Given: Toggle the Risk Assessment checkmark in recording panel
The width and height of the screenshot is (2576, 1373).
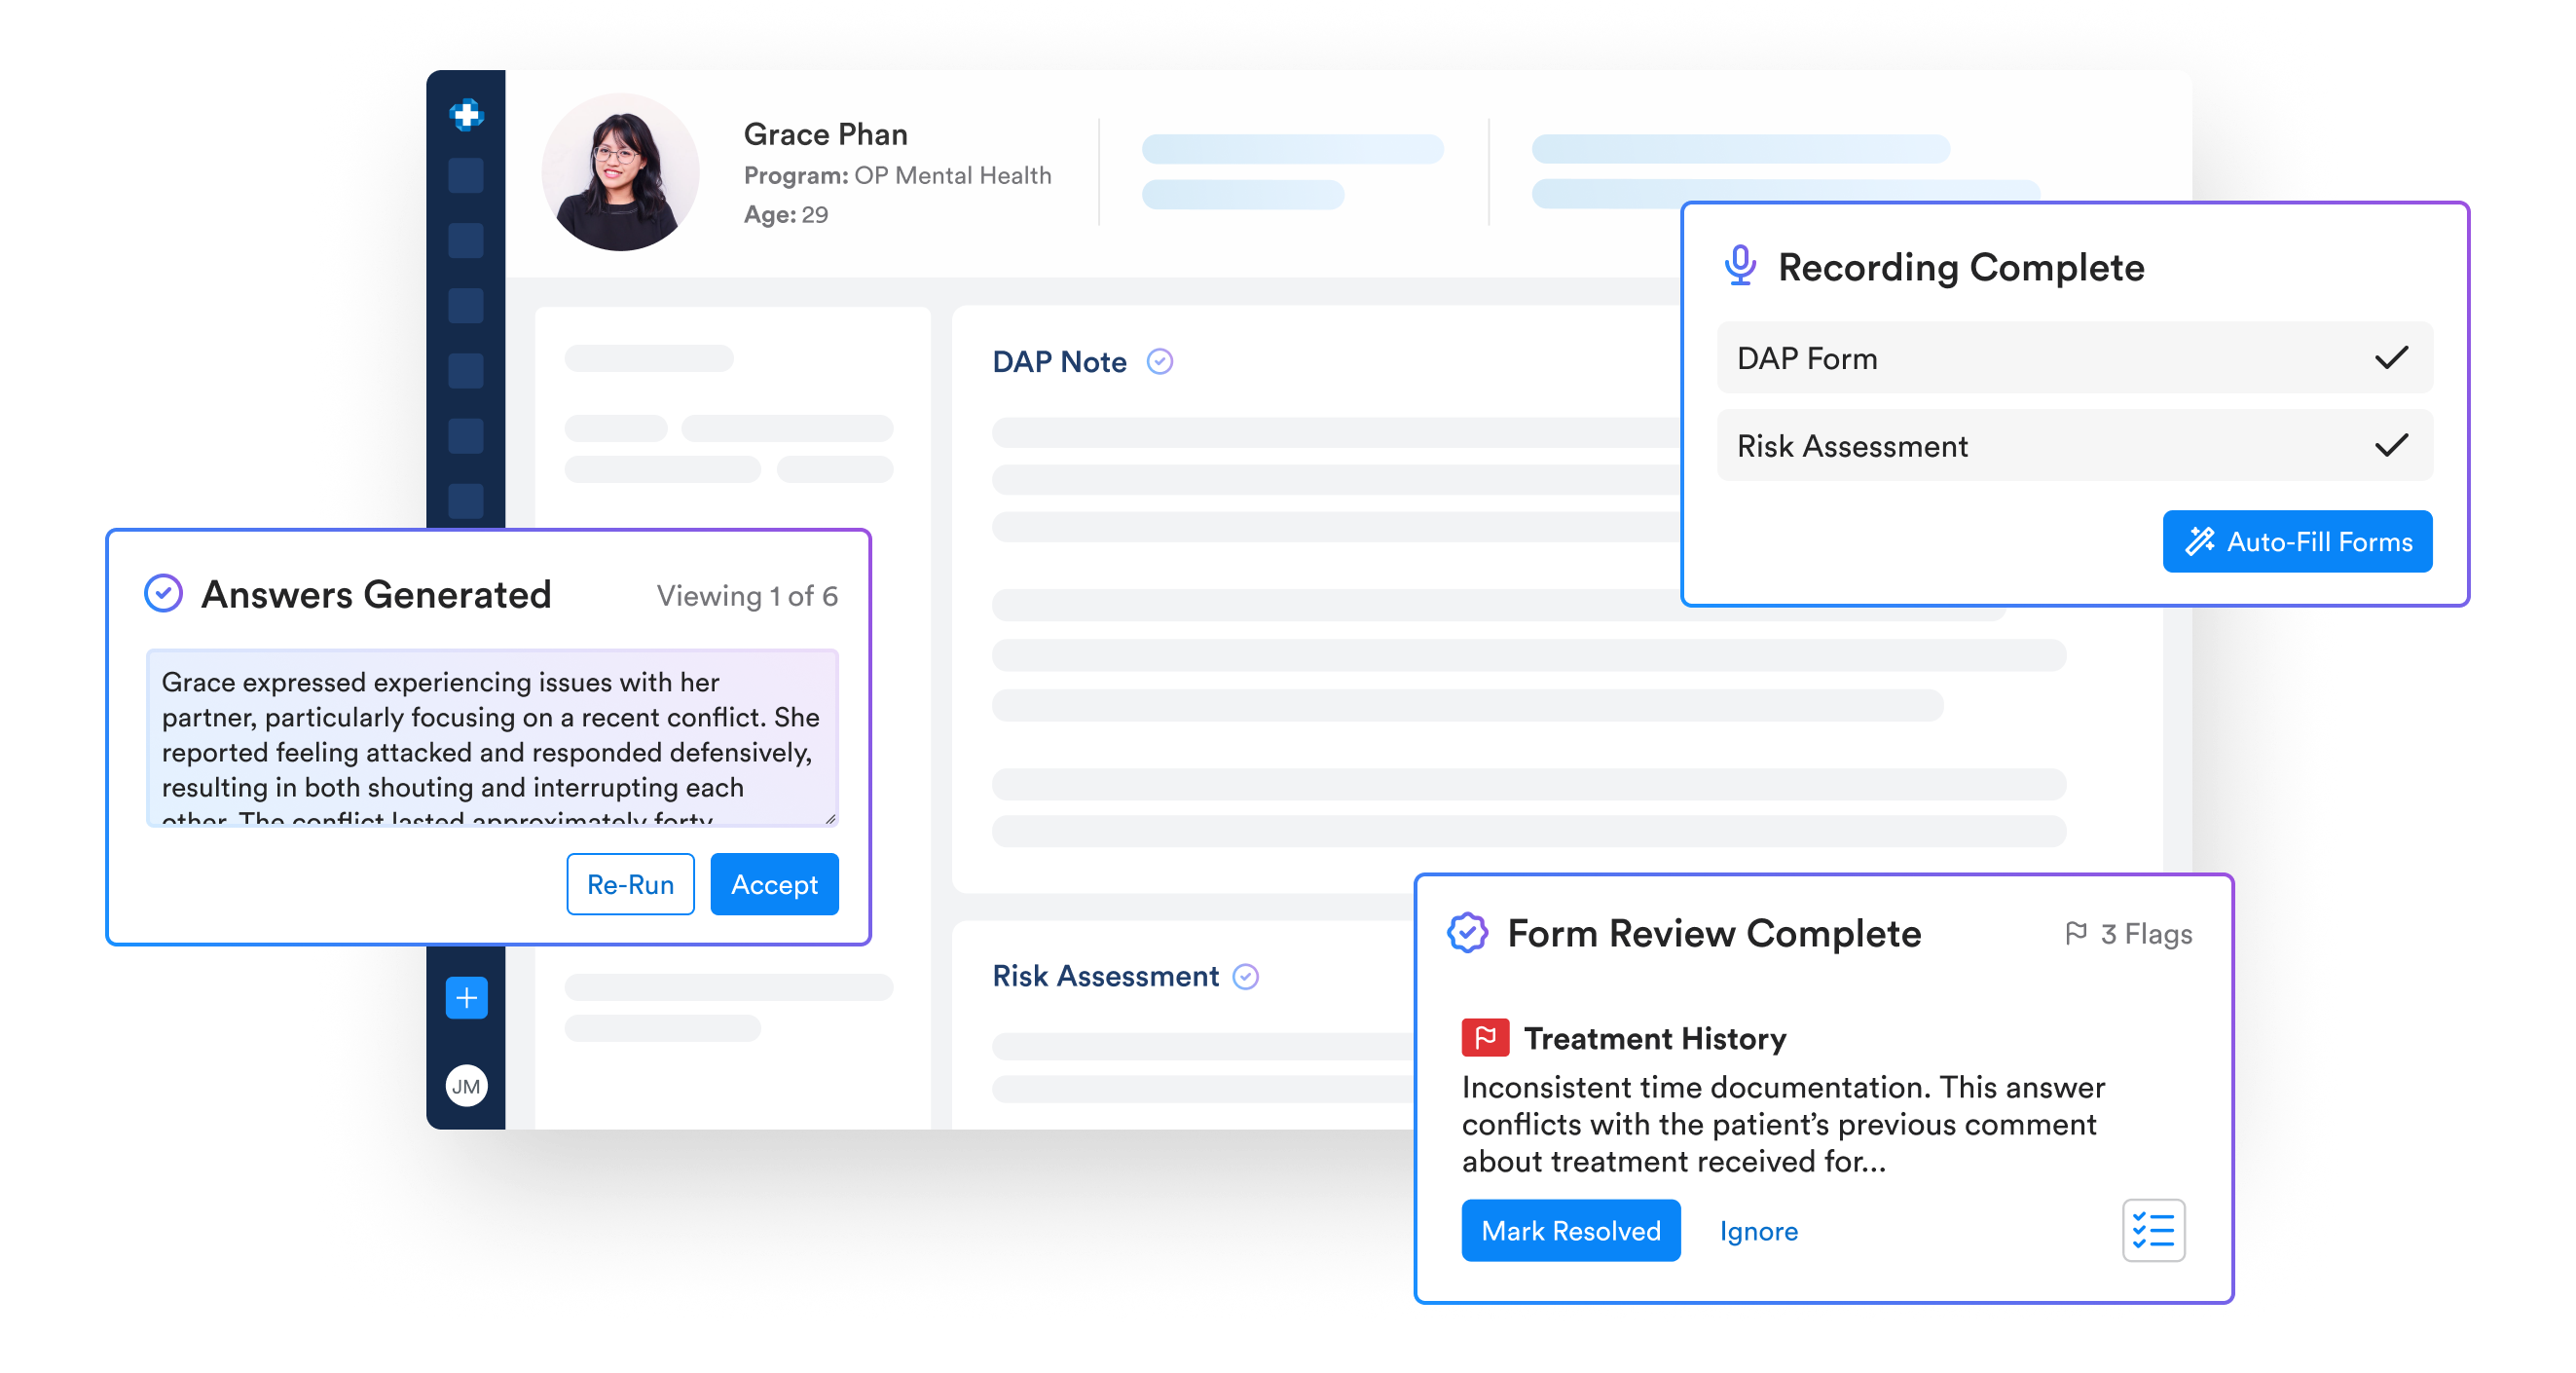Looking at the screenshot, I should point(2391,445).
